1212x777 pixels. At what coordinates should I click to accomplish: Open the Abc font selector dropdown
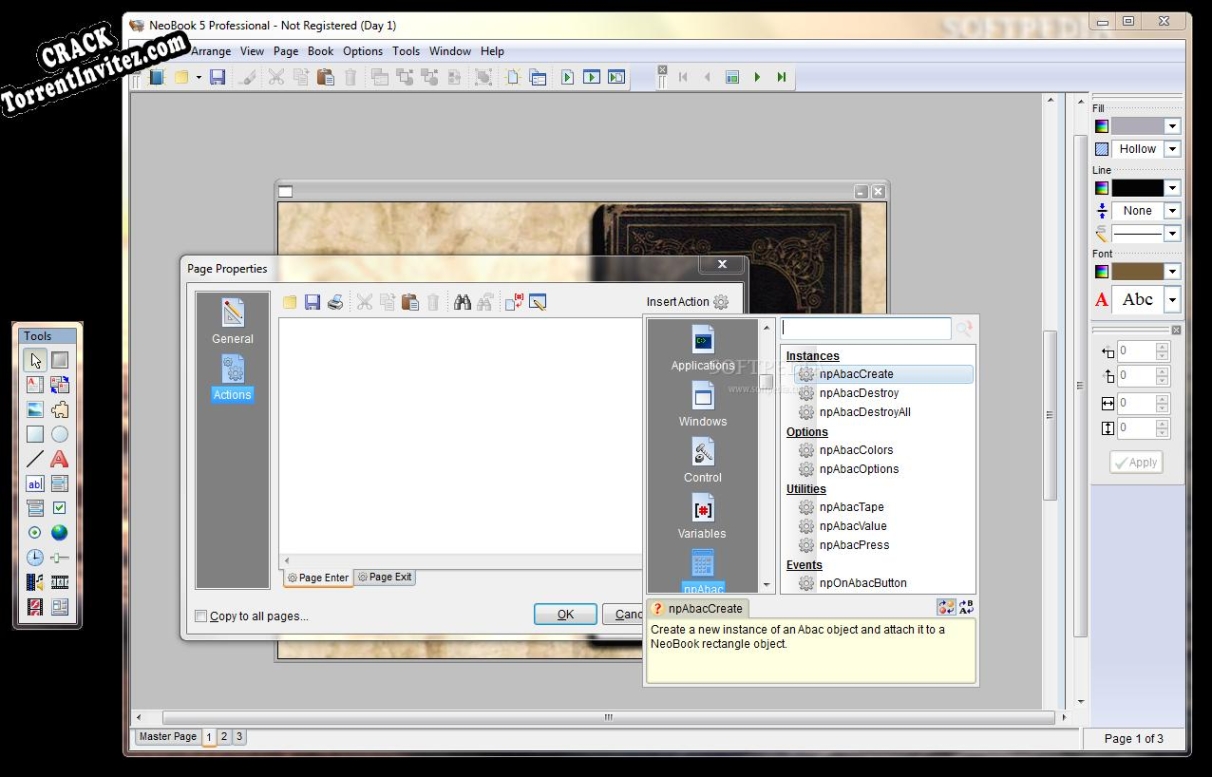(x=1170, y=298)
